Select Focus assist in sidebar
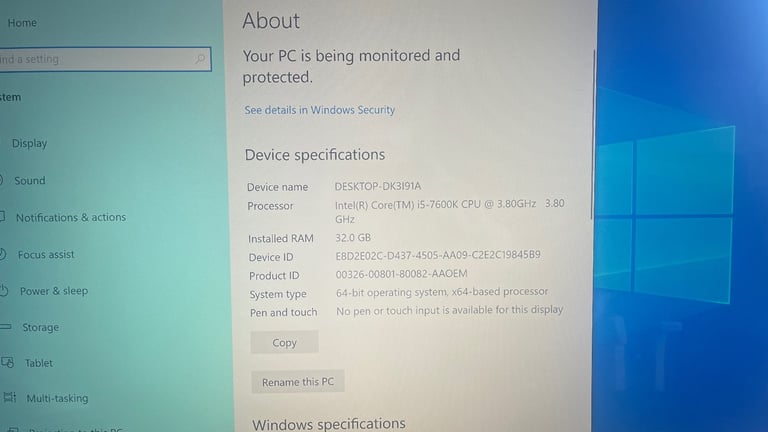Screen dimensions: 768x432 [x=46, y=255]
